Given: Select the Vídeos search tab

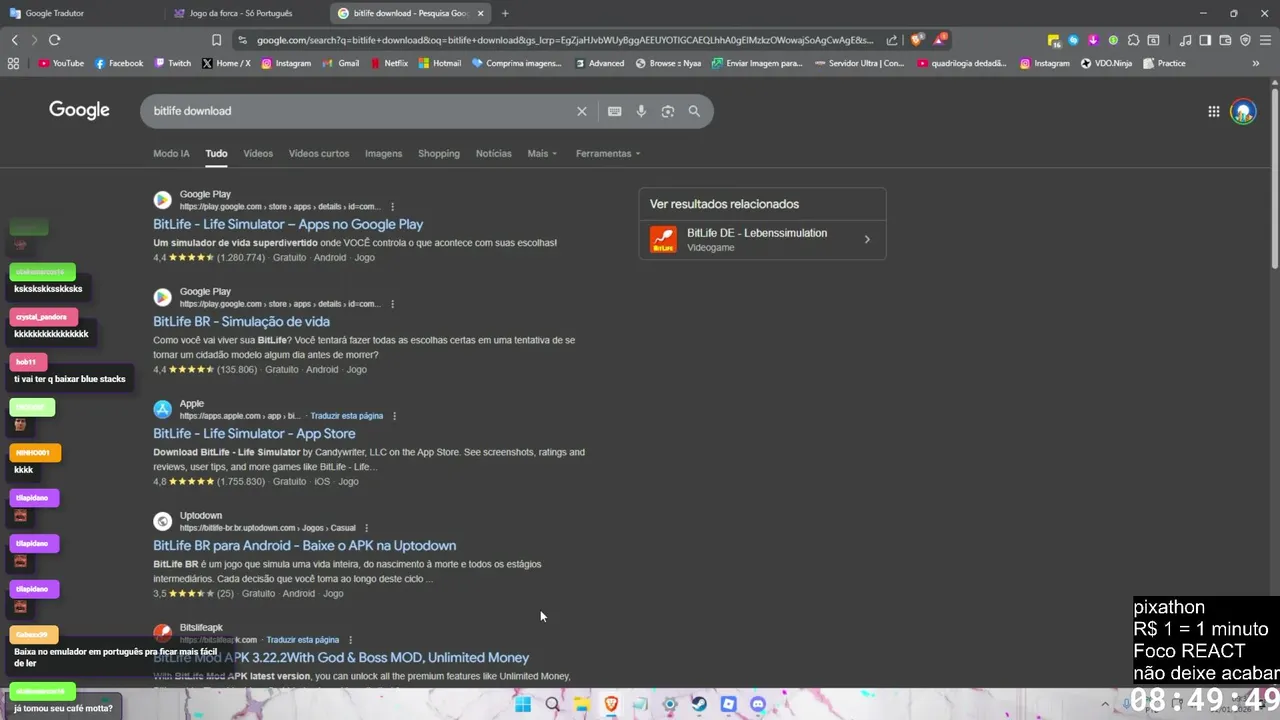Looking at the screenshot, I should [258, 153].
